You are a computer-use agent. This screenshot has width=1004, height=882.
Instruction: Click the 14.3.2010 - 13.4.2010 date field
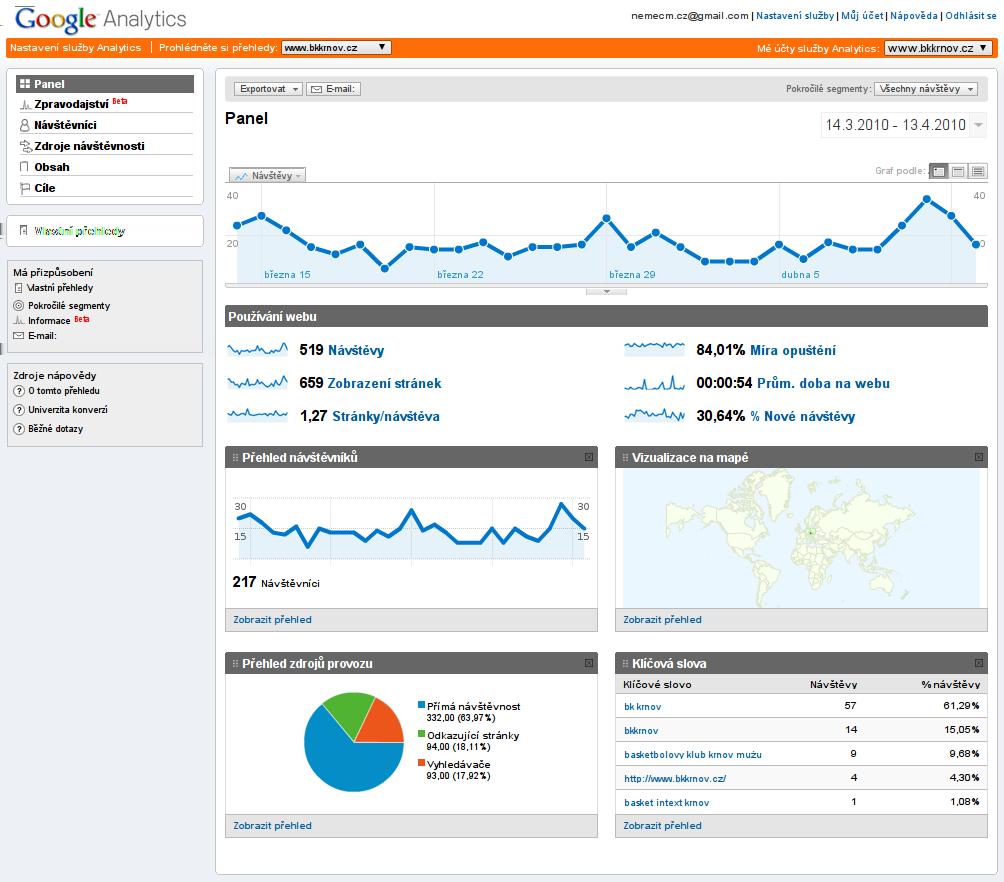click(x=895, y=125)
